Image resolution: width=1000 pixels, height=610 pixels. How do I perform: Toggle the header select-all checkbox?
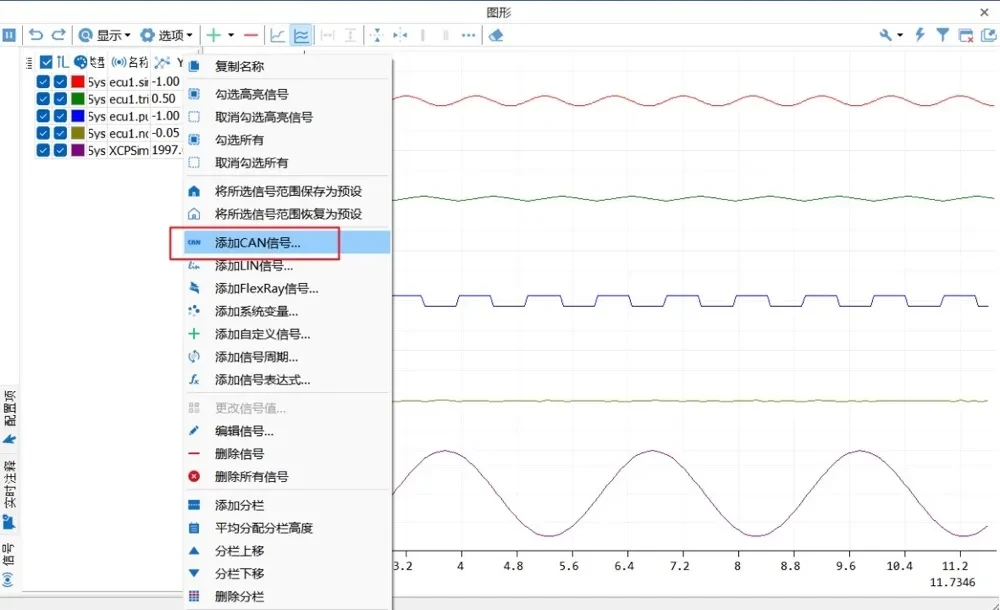point(46,62)
